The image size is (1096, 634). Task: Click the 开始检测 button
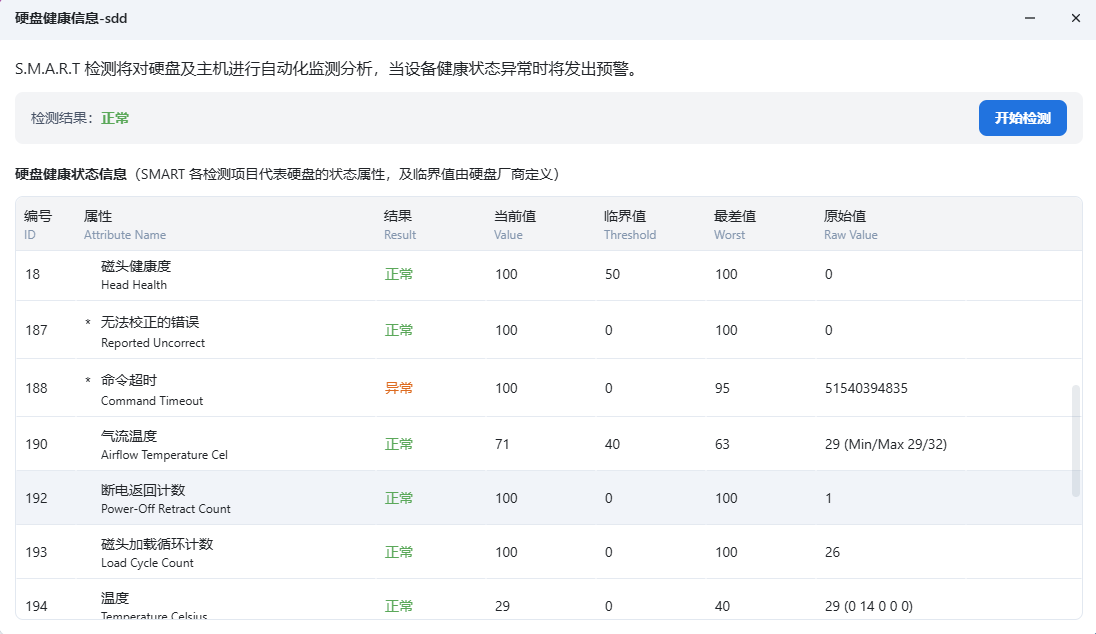tap(1022, 118)
